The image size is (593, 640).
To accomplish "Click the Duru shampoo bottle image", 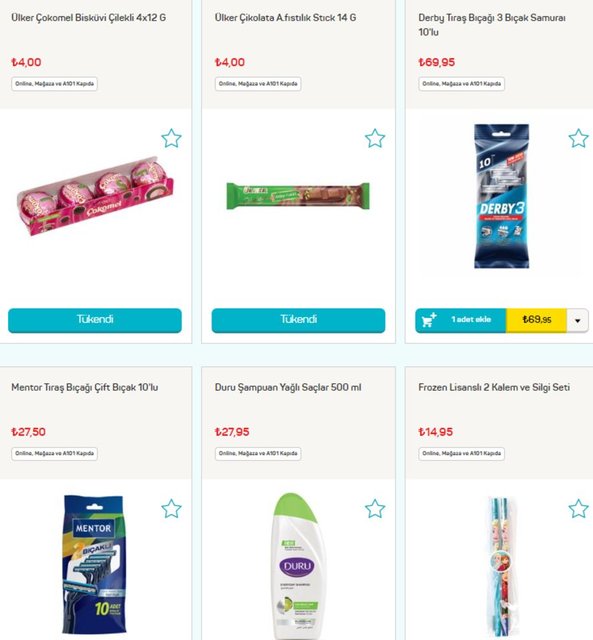I will (298, 566).
